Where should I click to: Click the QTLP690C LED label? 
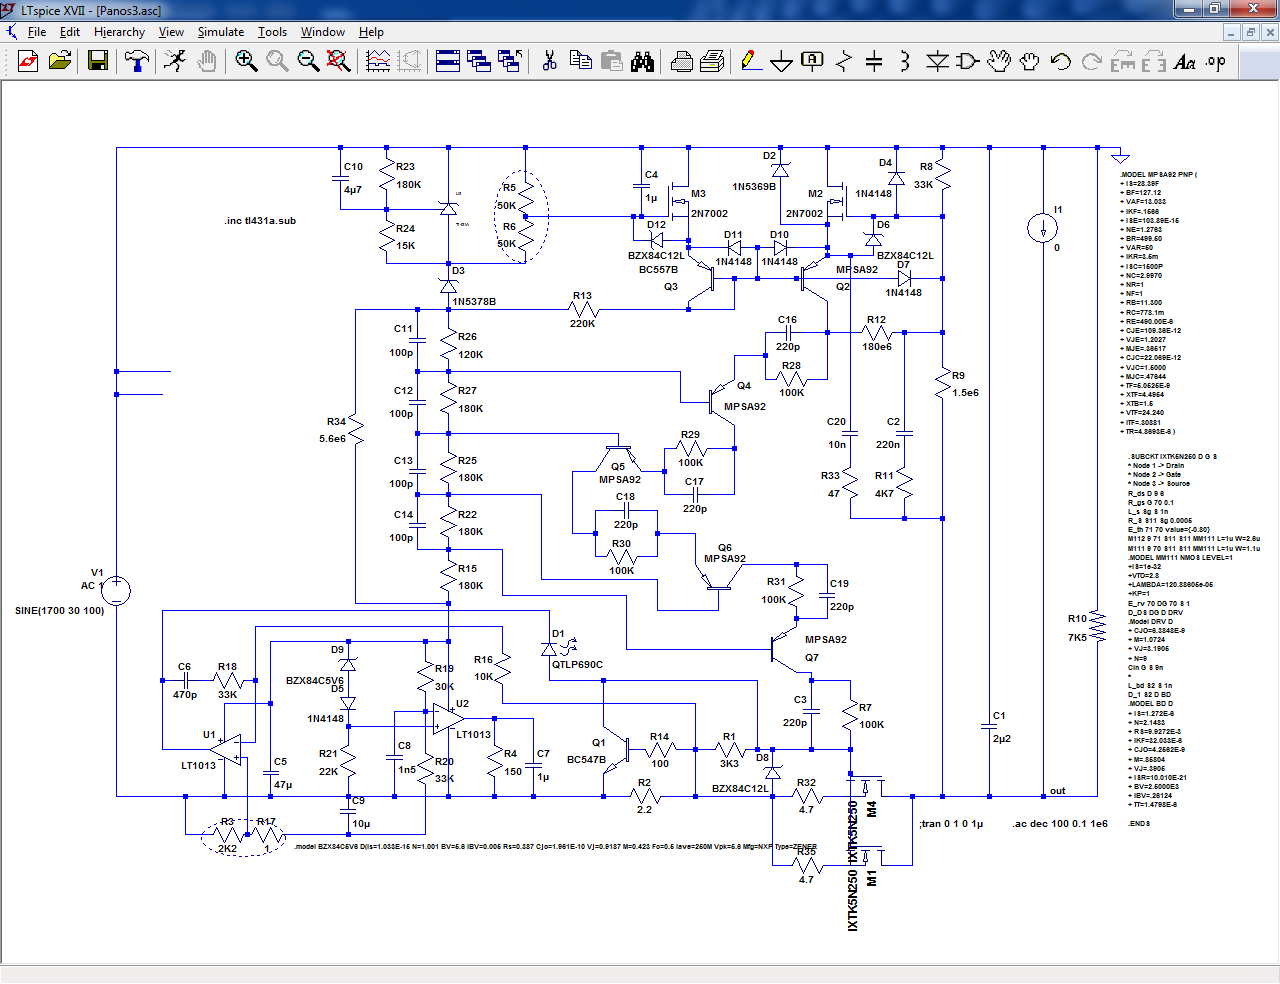point(578,664)
